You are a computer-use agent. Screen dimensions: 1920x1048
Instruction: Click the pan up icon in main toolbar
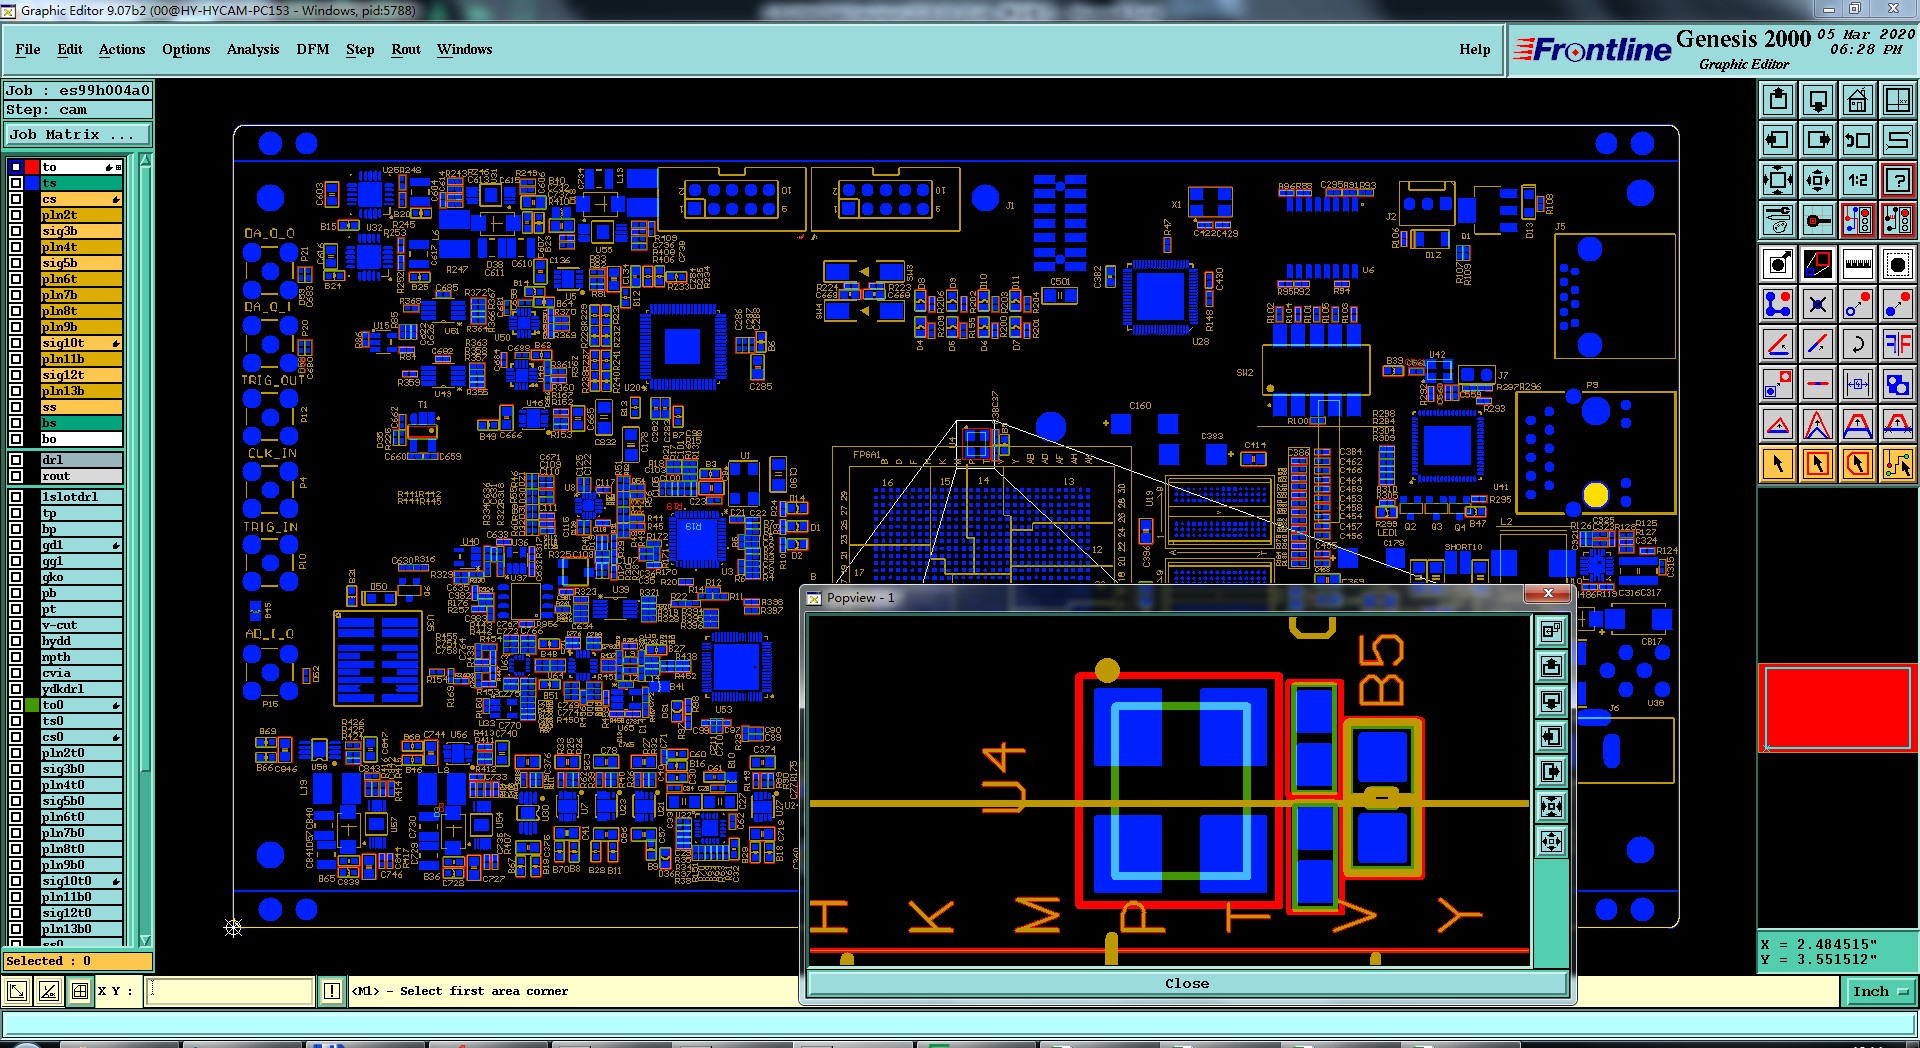[1778, 100]
